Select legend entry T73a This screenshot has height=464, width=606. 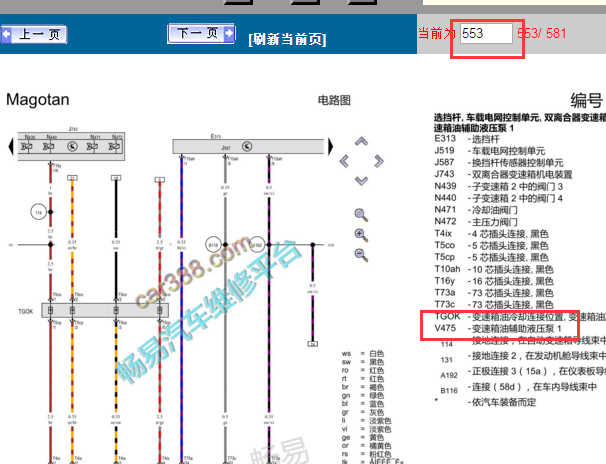coord(494,293)
